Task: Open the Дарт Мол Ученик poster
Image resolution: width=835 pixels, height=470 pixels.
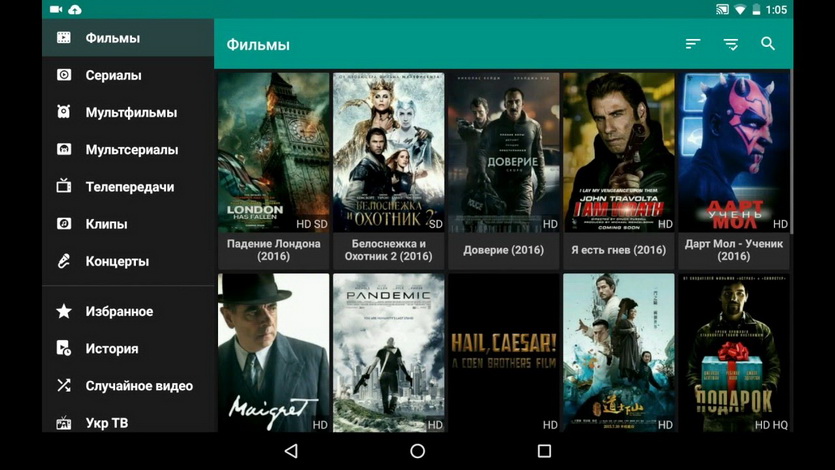Action: click(734, 152)
